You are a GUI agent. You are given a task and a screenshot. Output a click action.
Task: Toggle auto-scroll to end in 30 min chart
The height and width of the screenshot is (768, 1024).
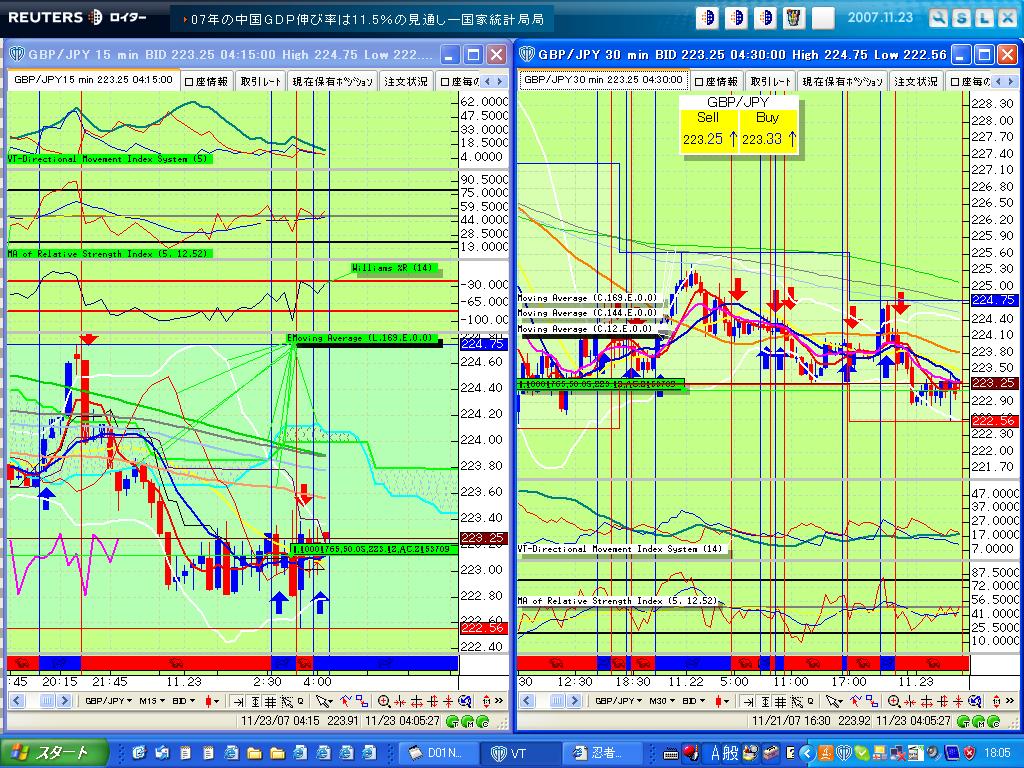(748, 702)
